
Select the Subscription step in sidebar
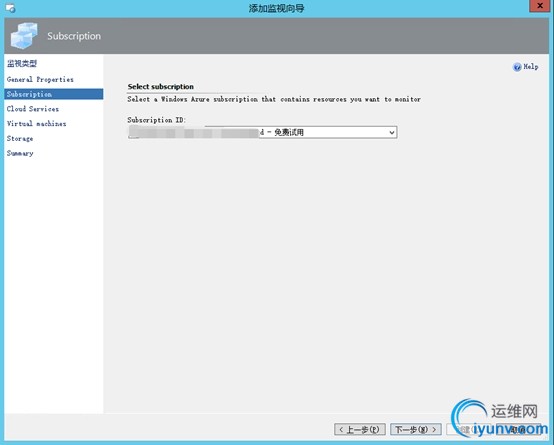pos(54,94)
